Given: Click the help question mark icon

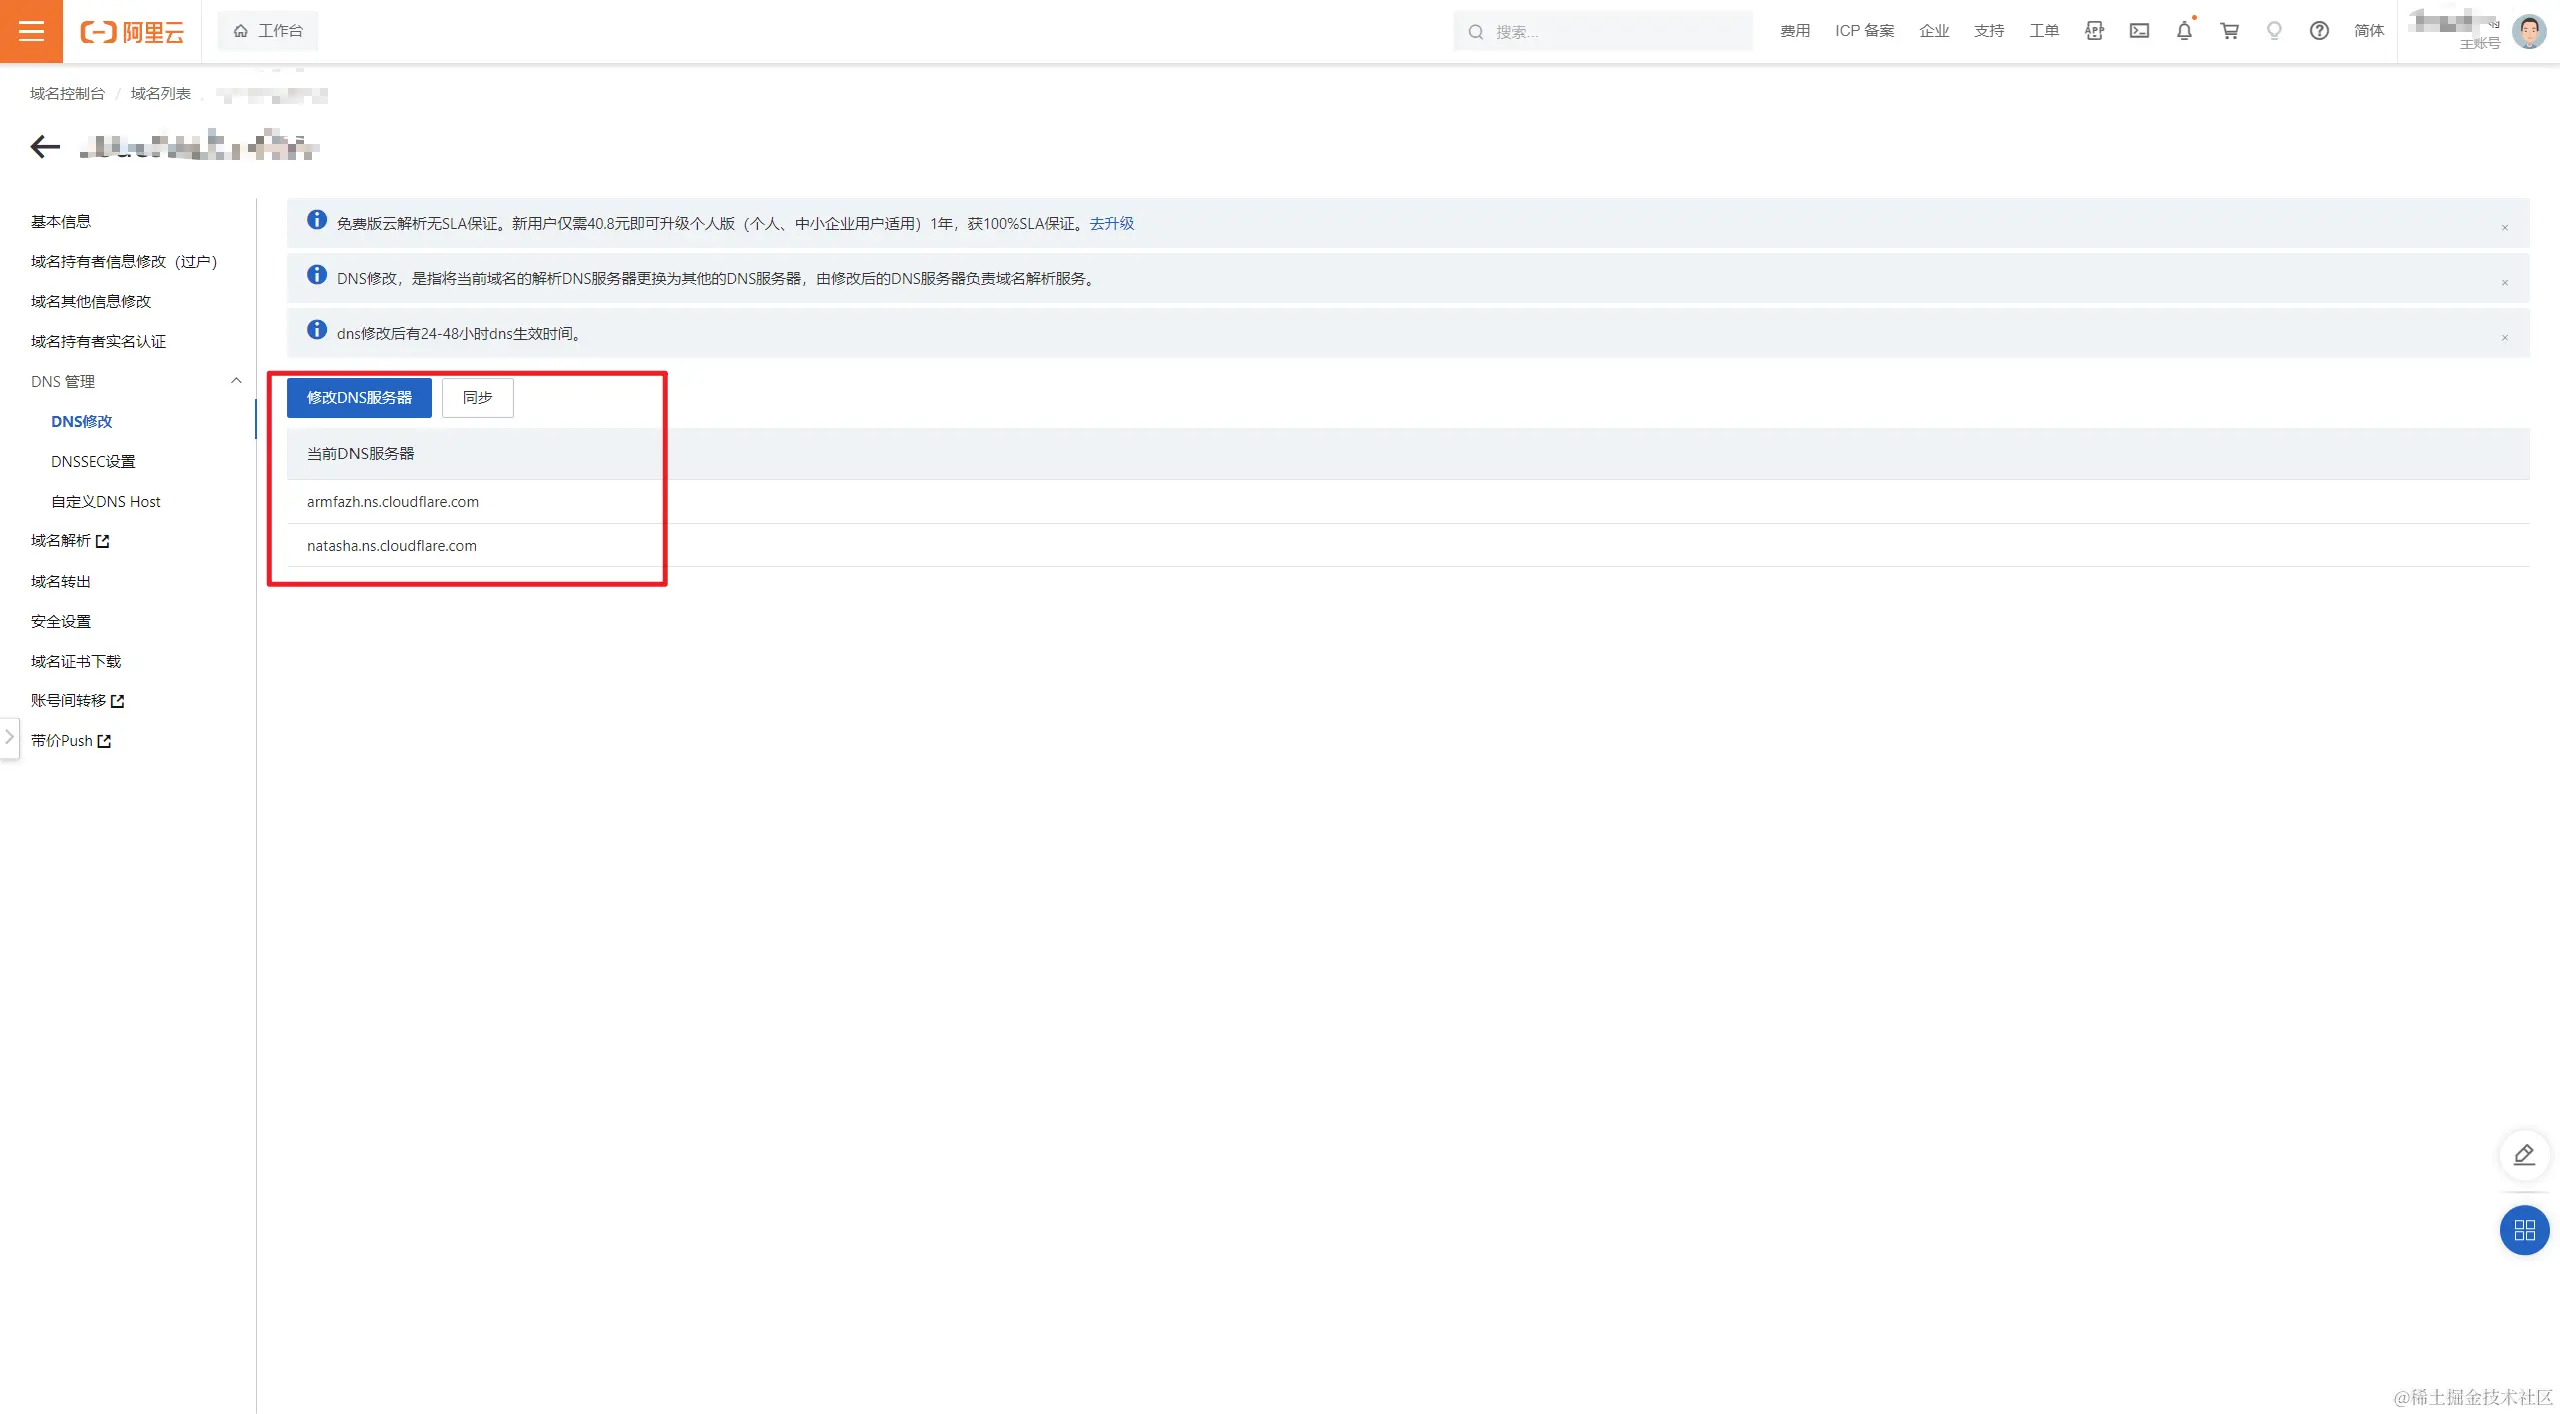Looking at the screenshot, I should coord(2319,31).
